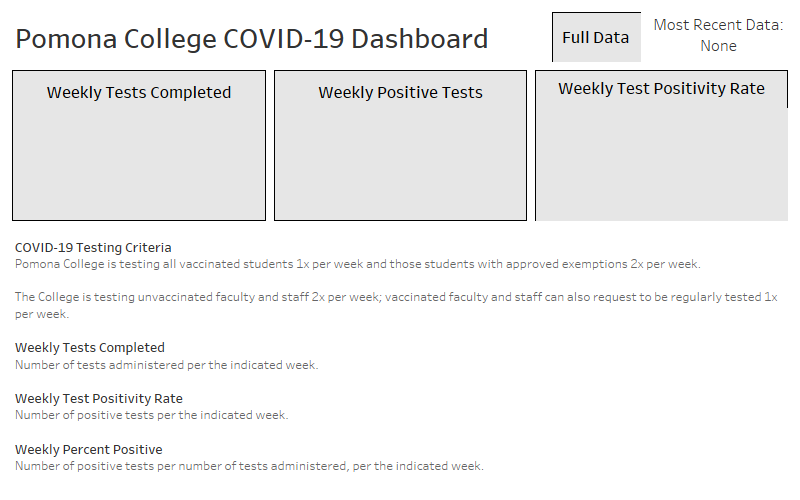The height and width of the screenshot is (500, 800).
Task: Click the paragraph about unvaccinated faculty and staff
Action: pos(396,305)
